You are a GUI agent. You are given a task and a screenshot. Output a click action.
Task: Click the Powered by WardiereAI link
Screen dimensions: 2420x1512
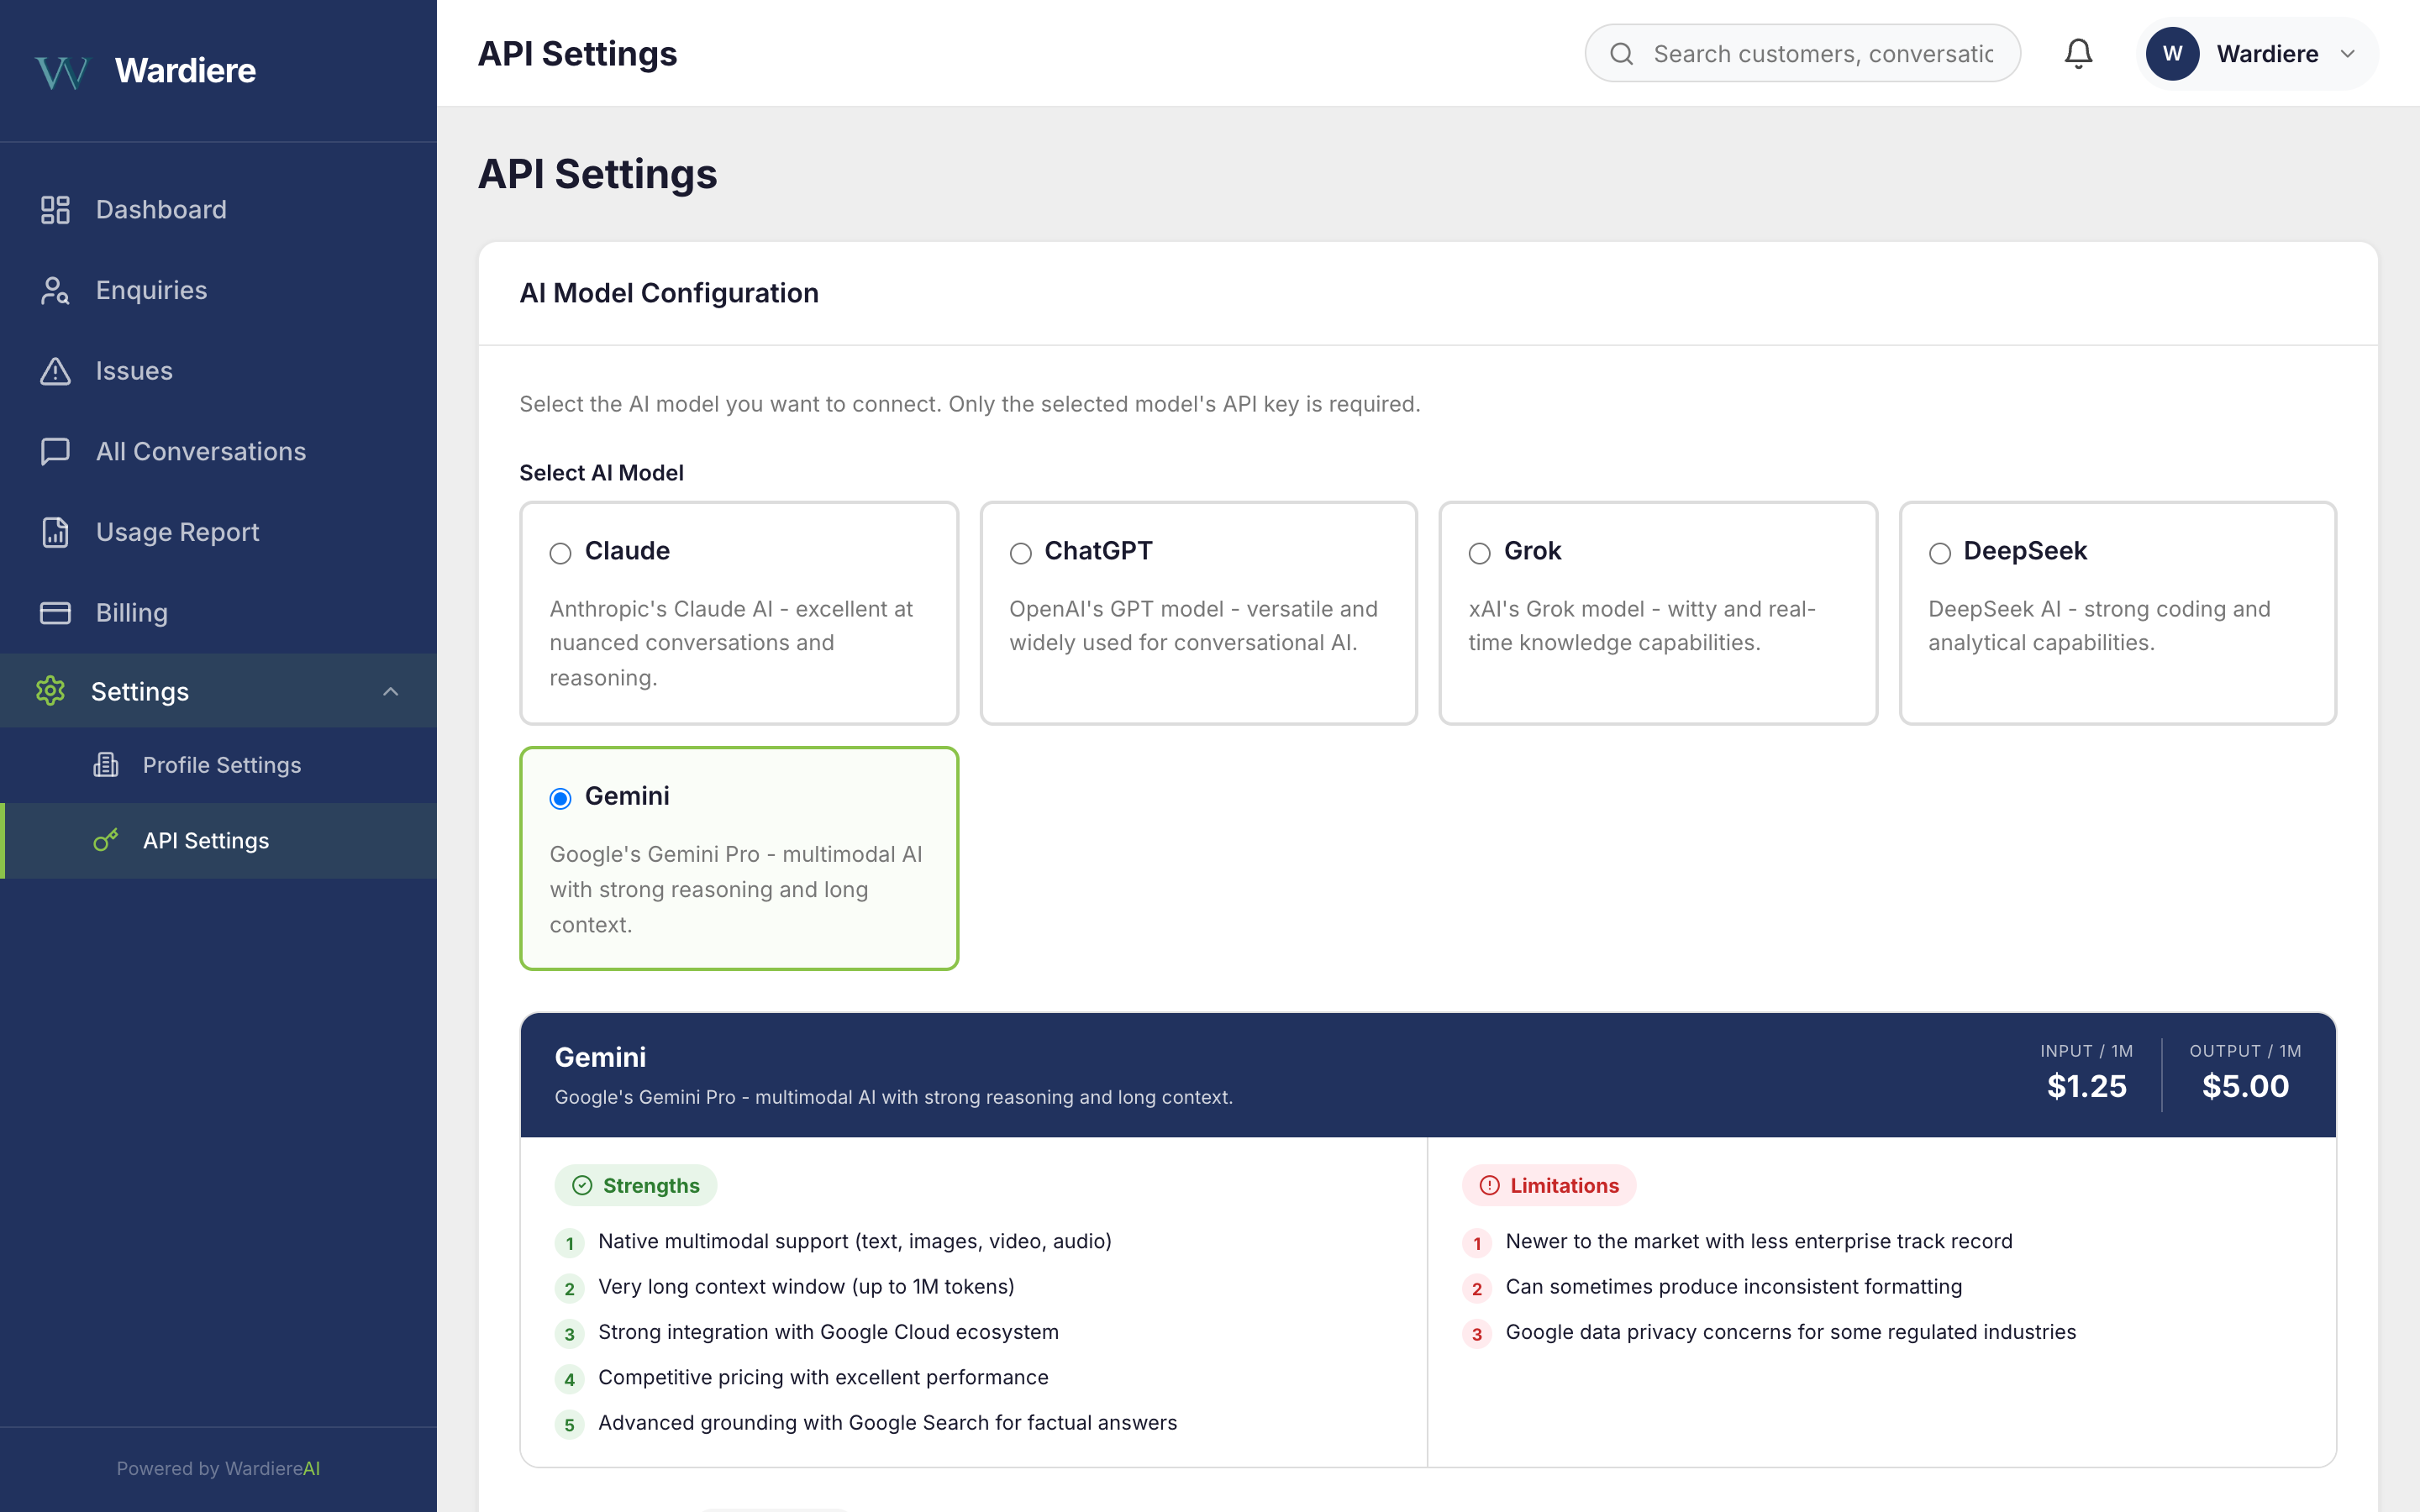click(x=218, y=1468)
